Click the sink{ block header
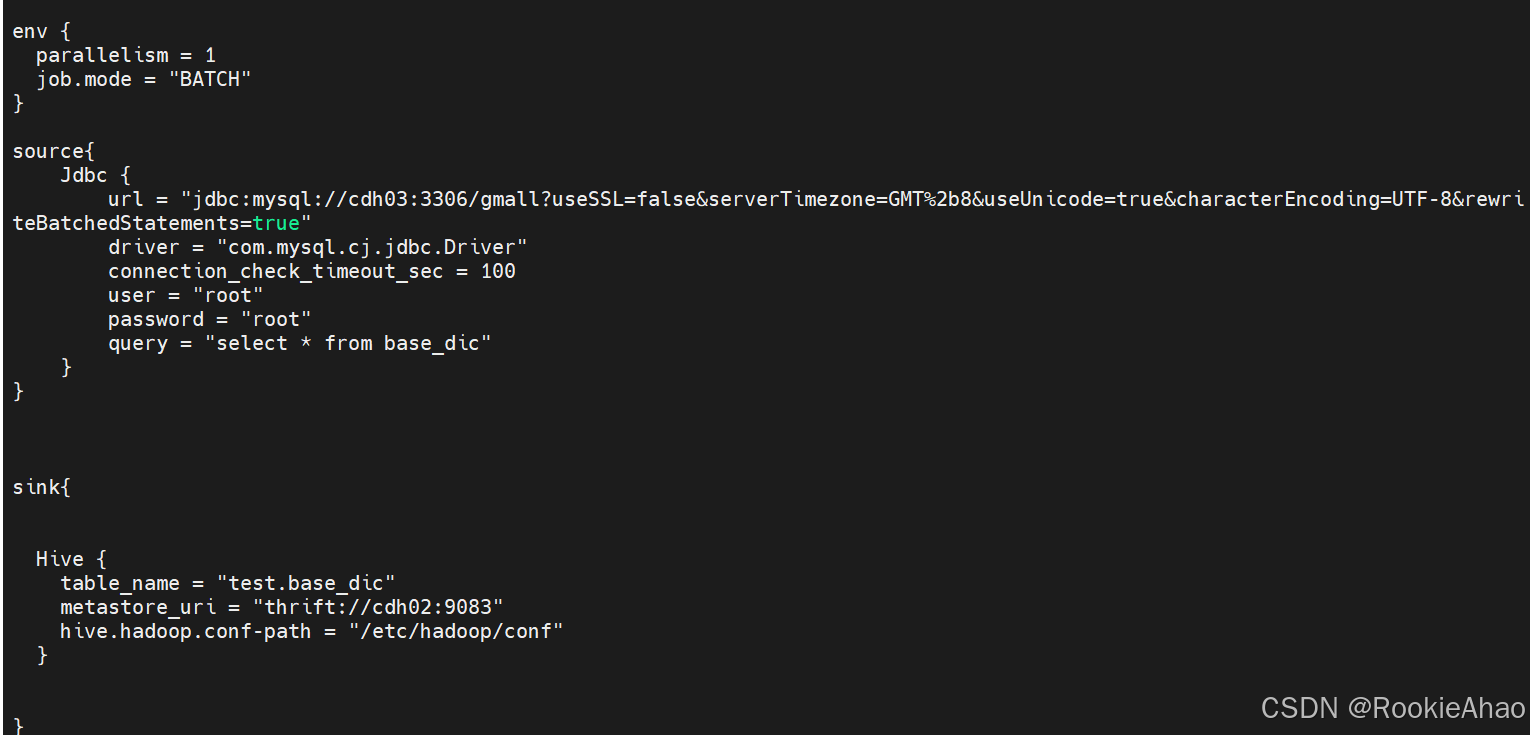 point(41,487)
